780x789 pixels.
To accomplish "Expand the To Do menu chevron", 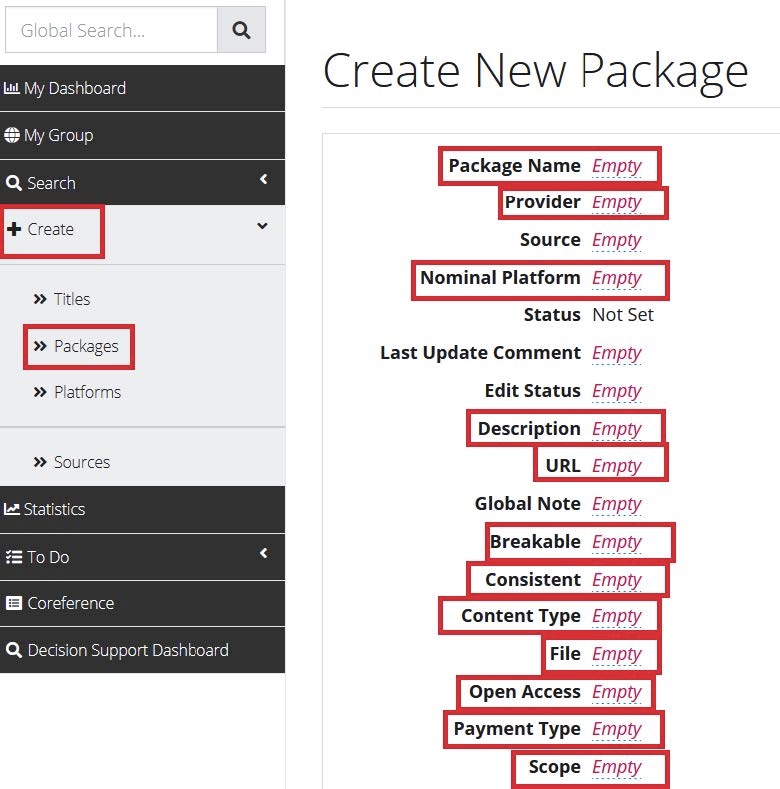I will (263, 553).
